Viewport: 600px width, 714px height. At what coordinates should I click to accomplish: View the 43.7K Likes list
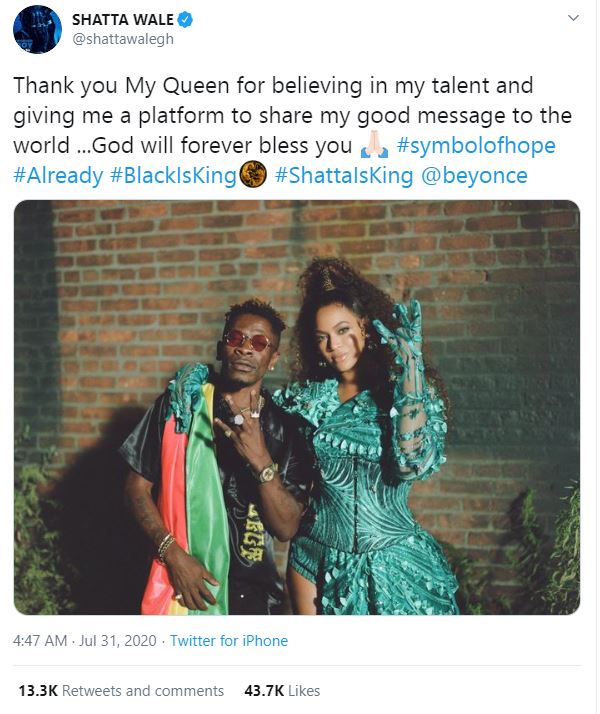pos(282,691)
